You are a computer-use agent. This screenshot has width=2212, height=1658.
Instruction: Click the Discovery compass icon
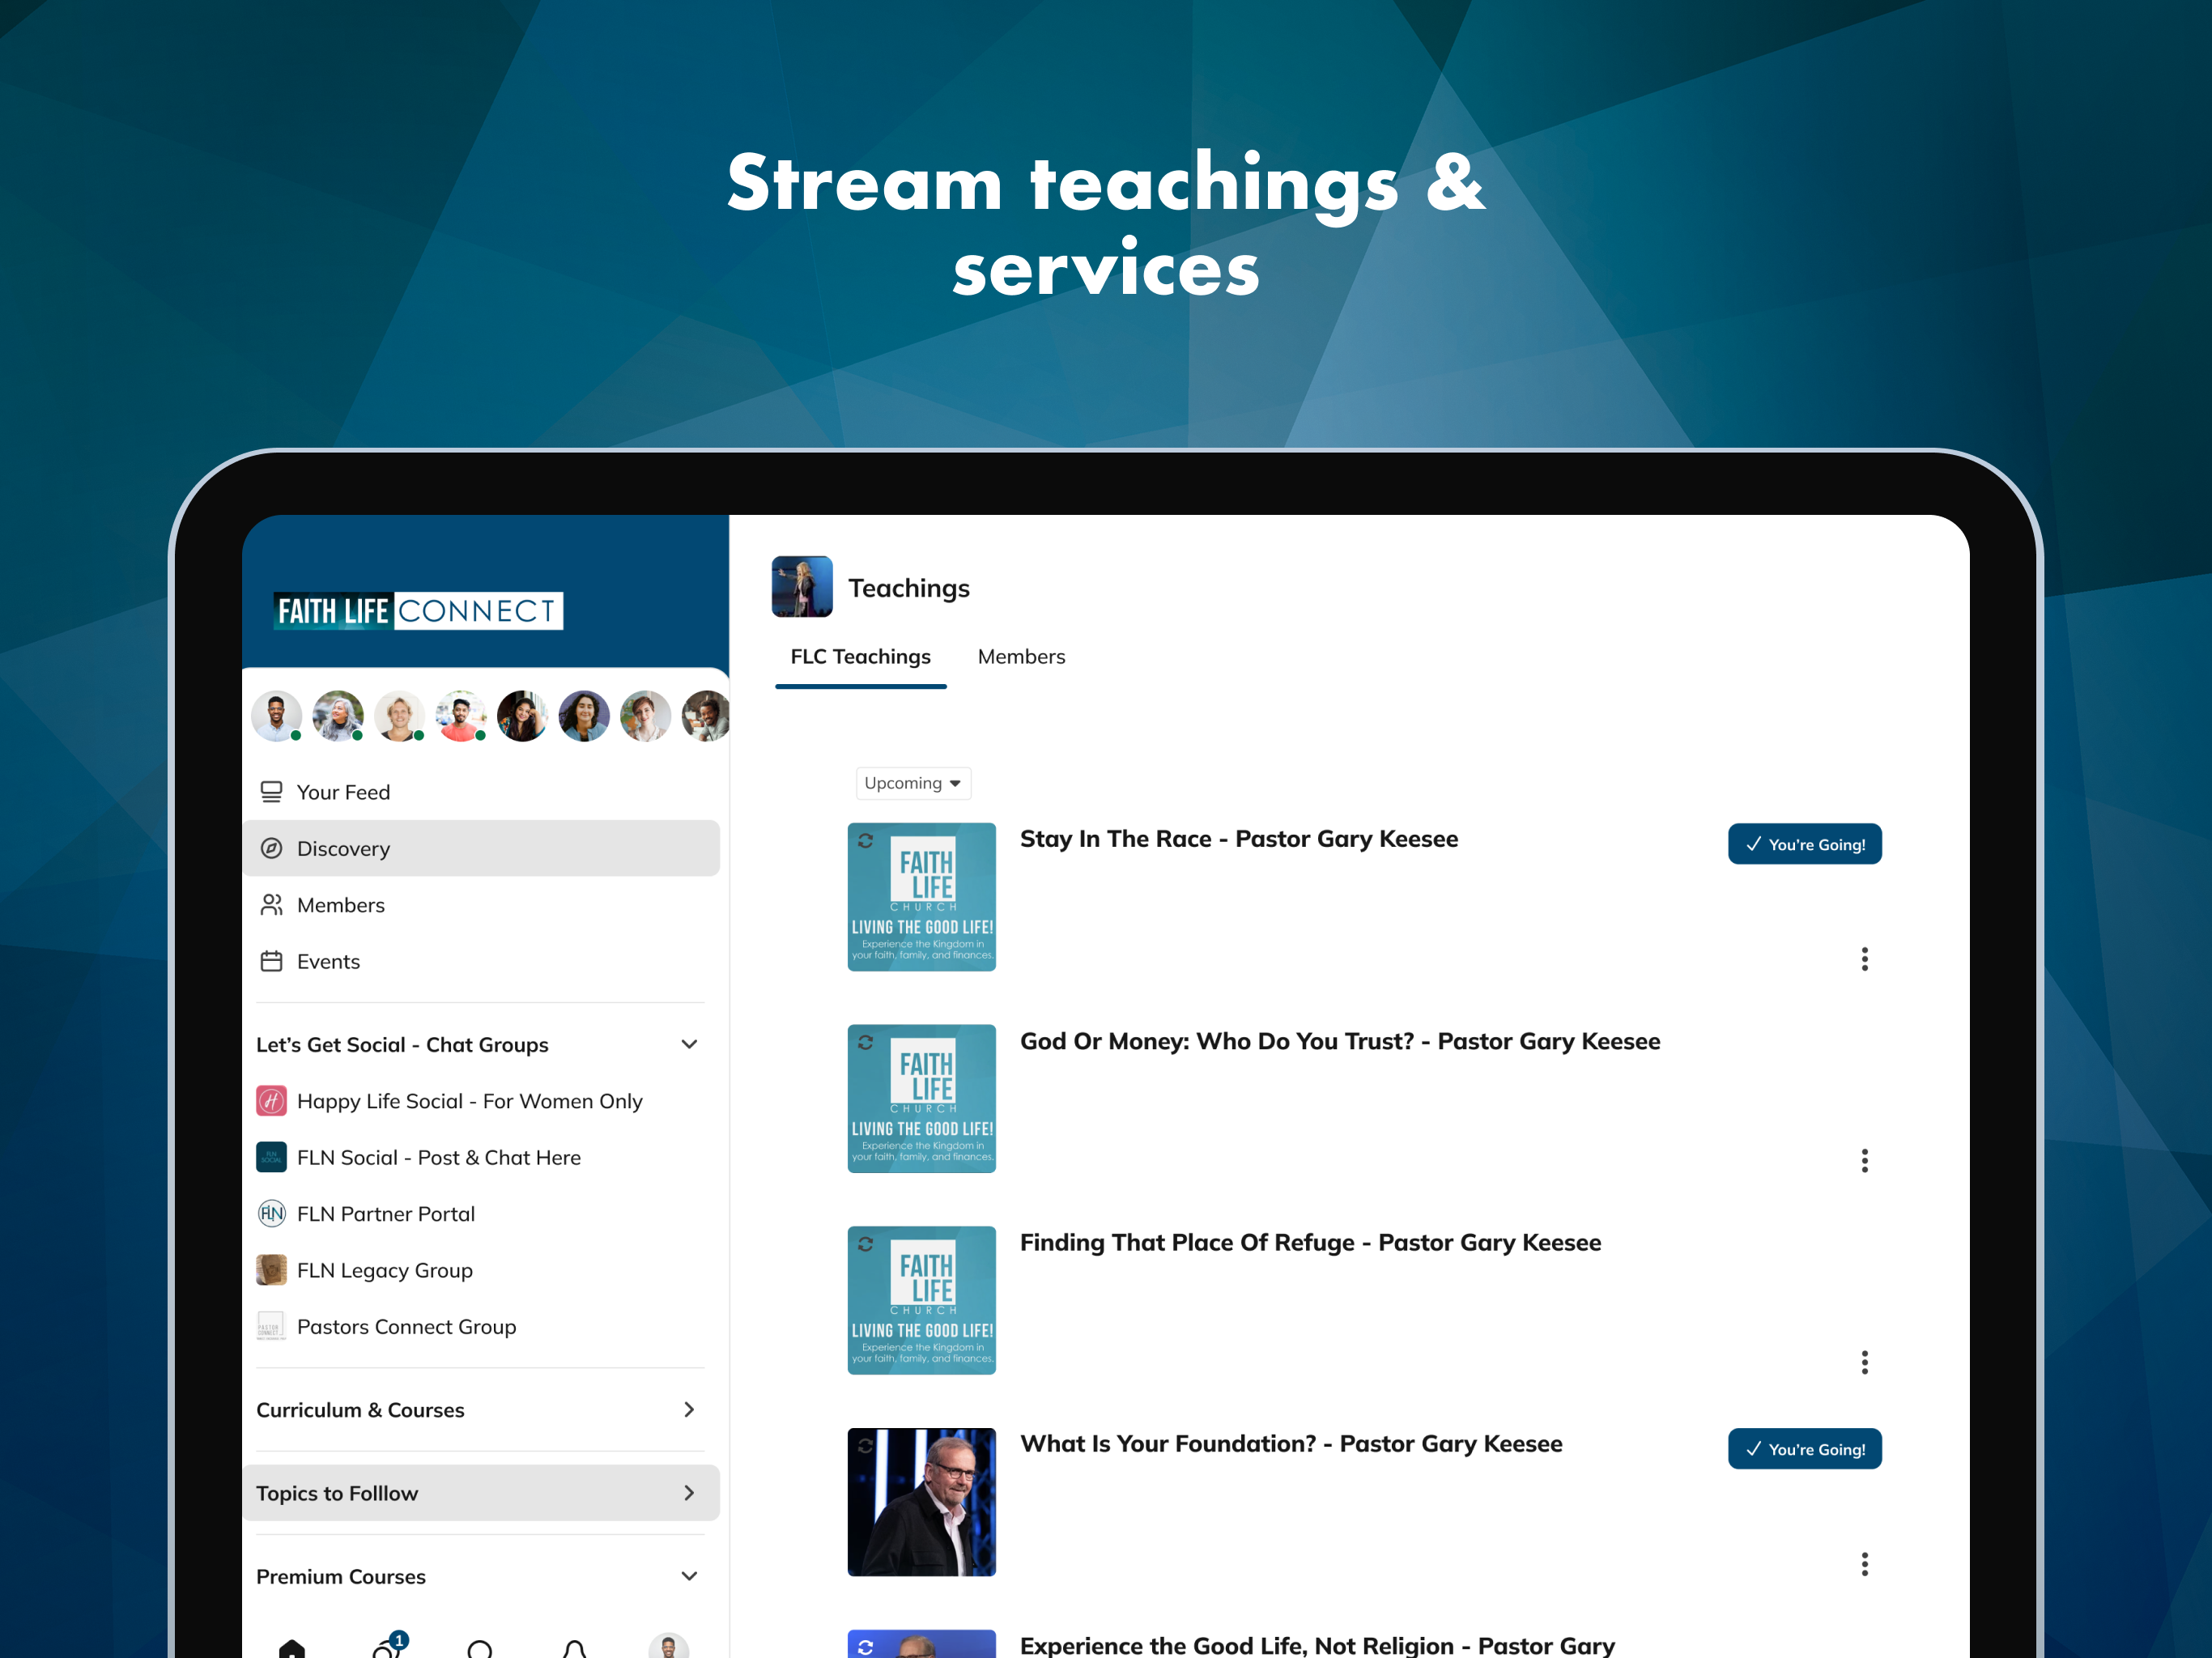(271, 848)
